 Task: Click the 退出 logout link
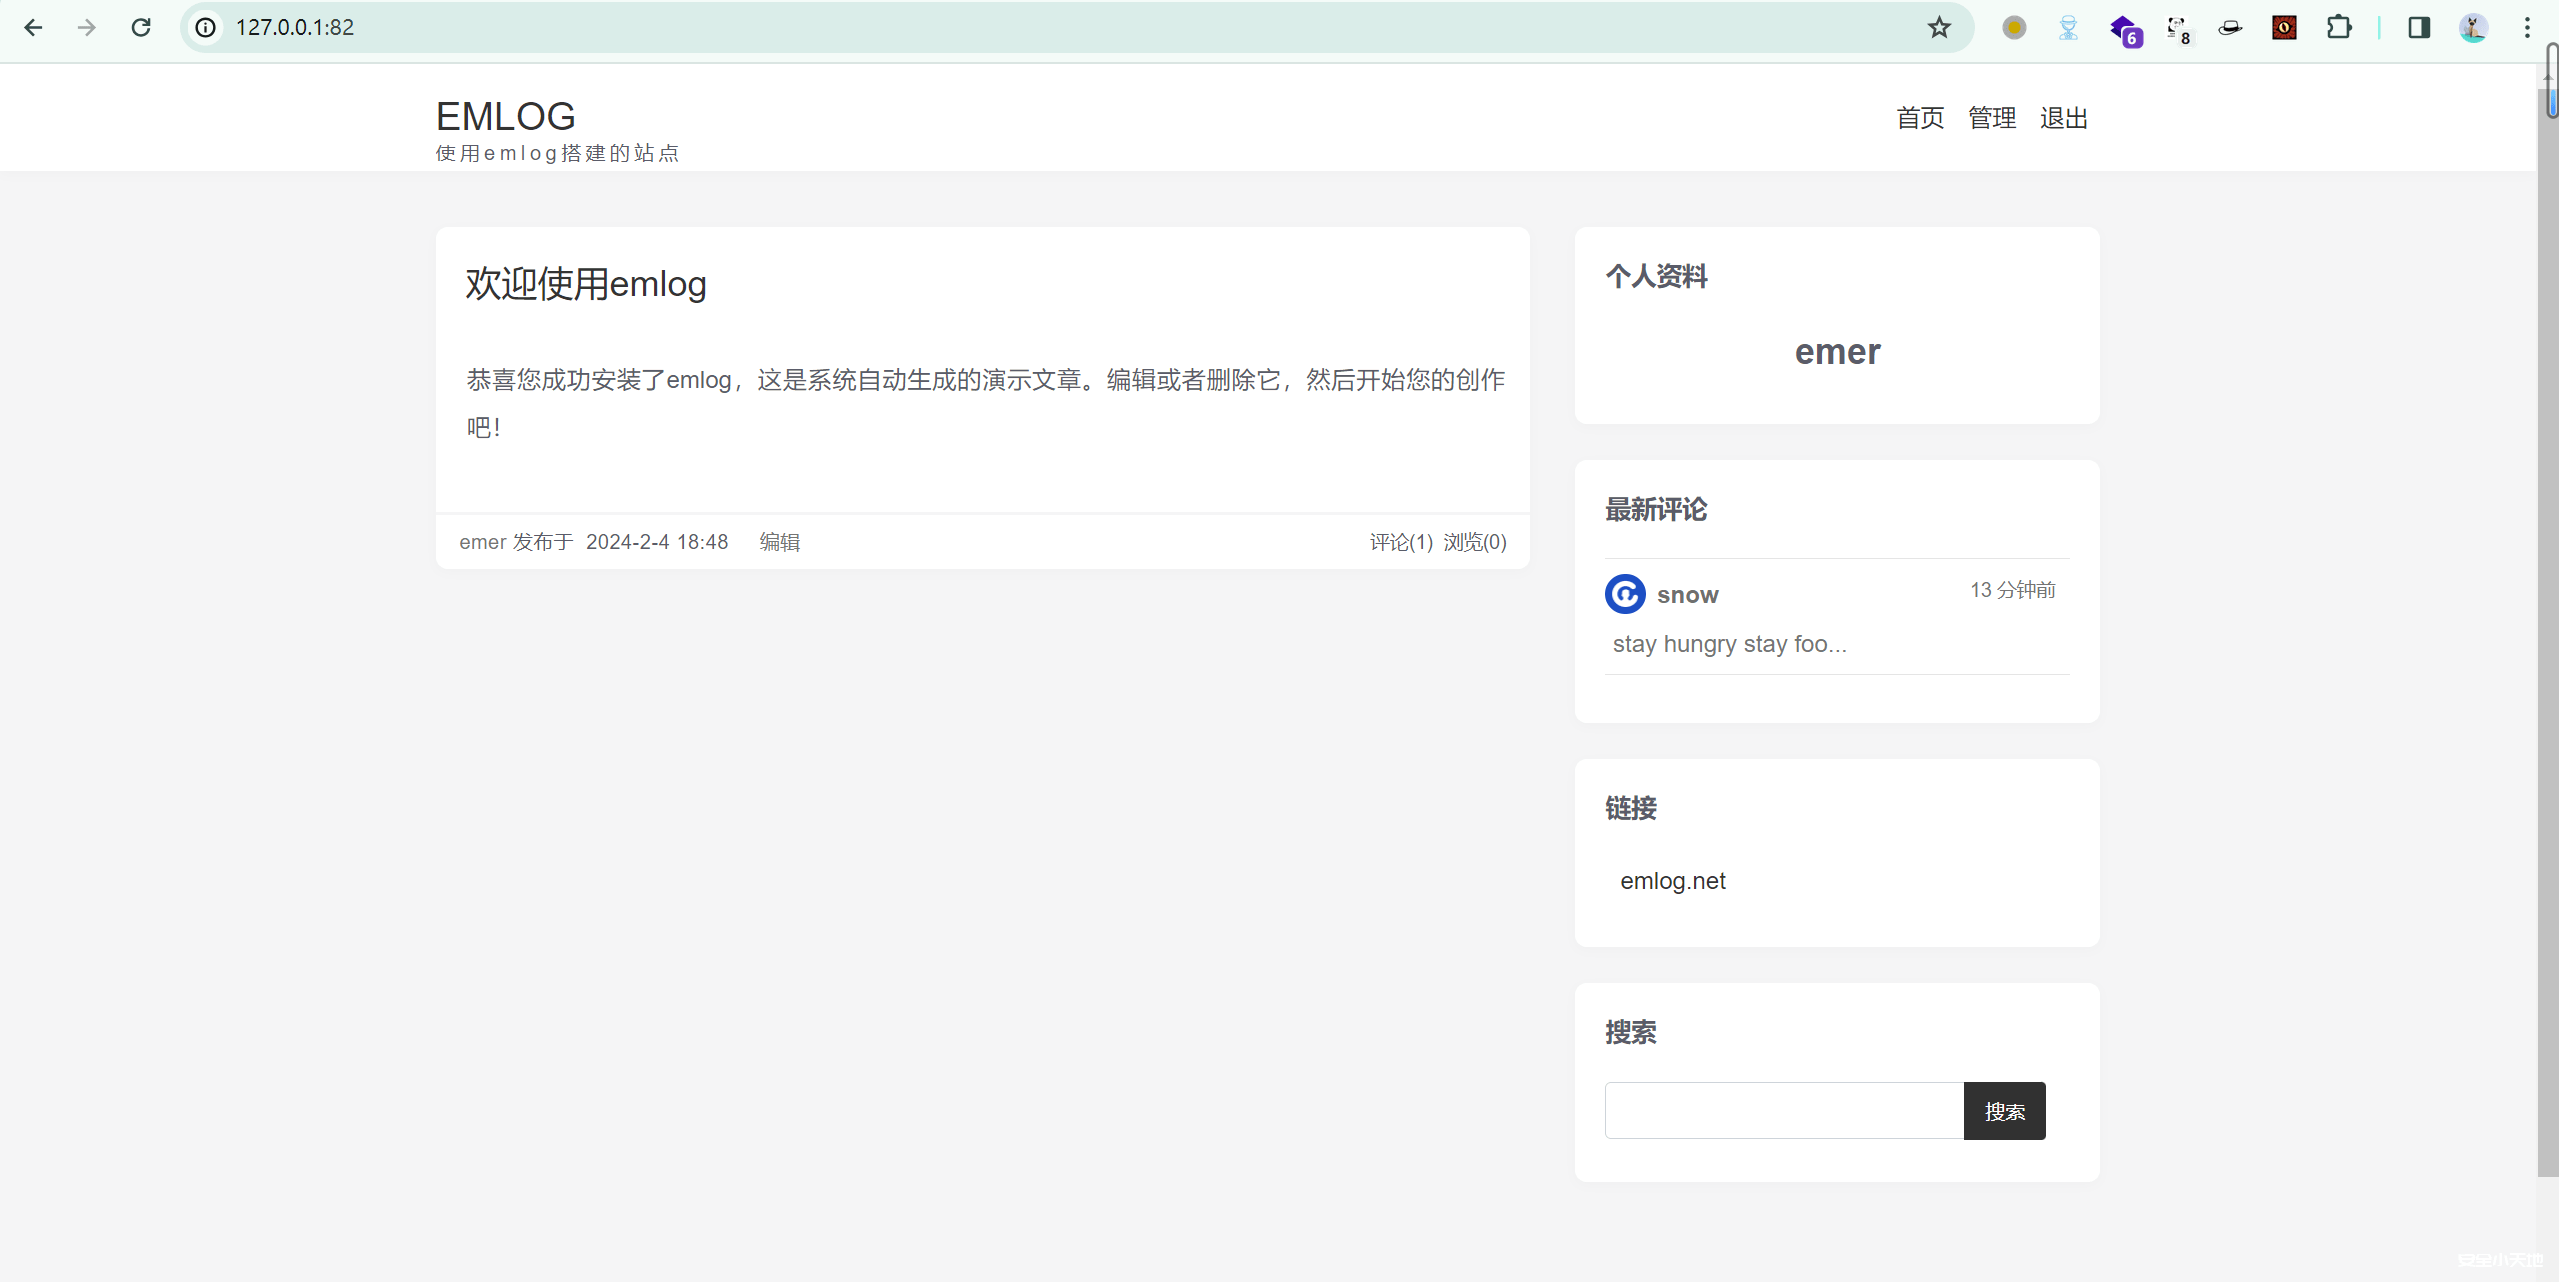[2064, 118]
